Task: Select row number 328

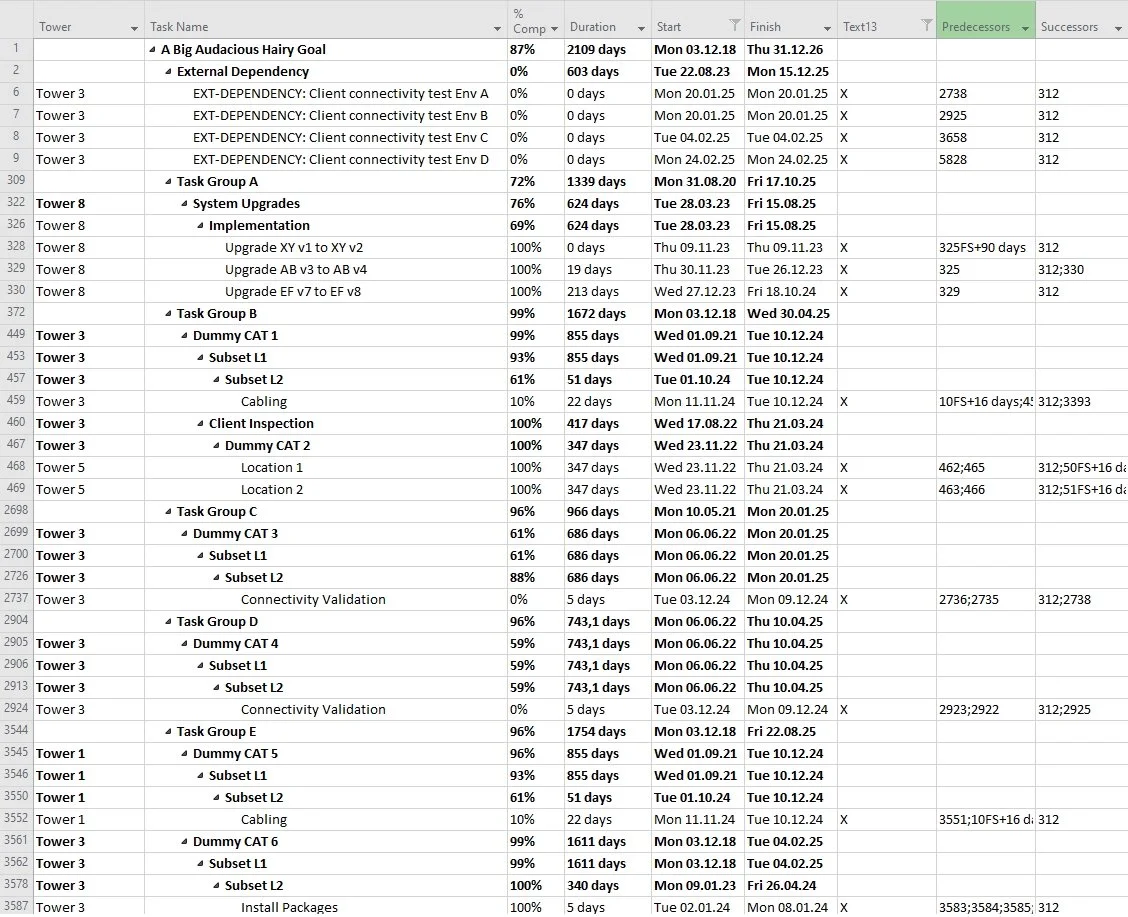Action: [16, 247]
